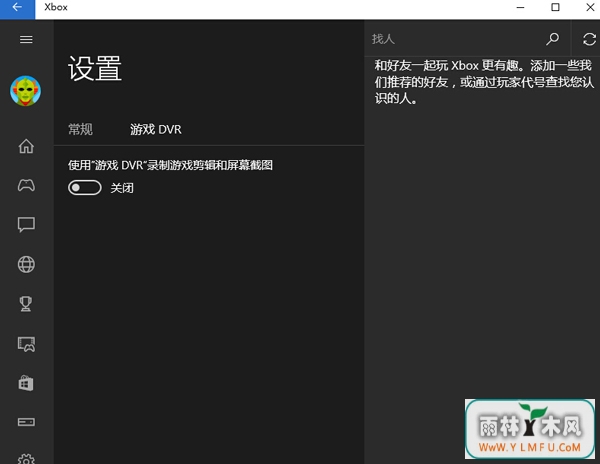The width and height of the screenshot is (600, 464).
Task: Open the Achievements trophy icon
Action: pos(26,304)
